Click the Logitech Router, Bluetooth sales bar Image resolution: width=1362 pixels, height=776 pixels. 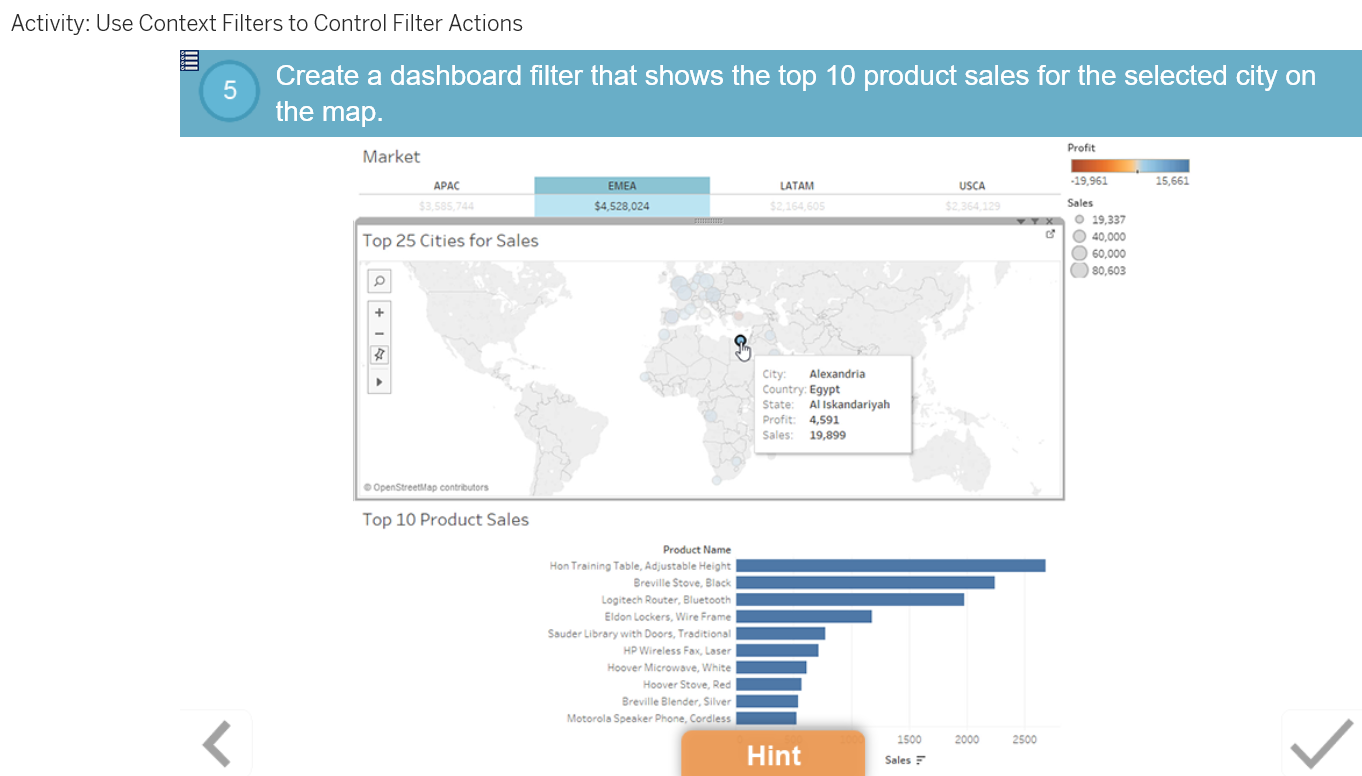point(850,600)
